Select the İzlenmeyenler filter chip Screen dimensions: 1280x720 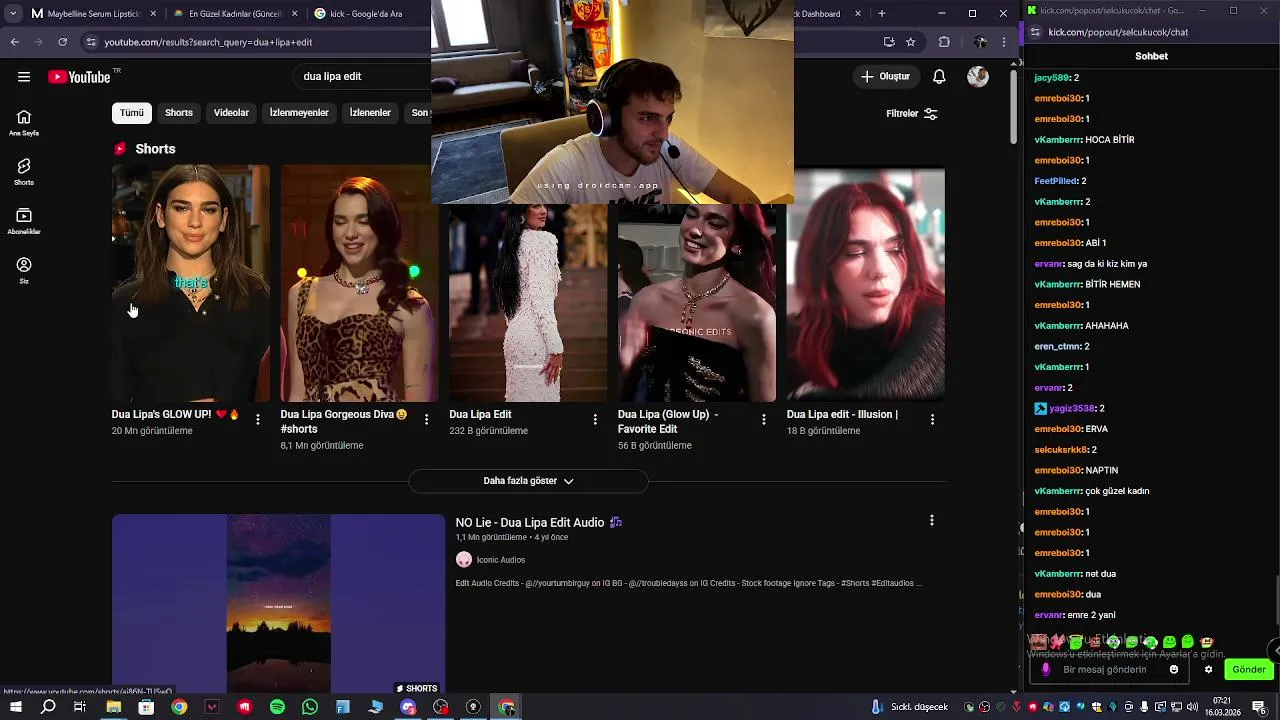299,113
